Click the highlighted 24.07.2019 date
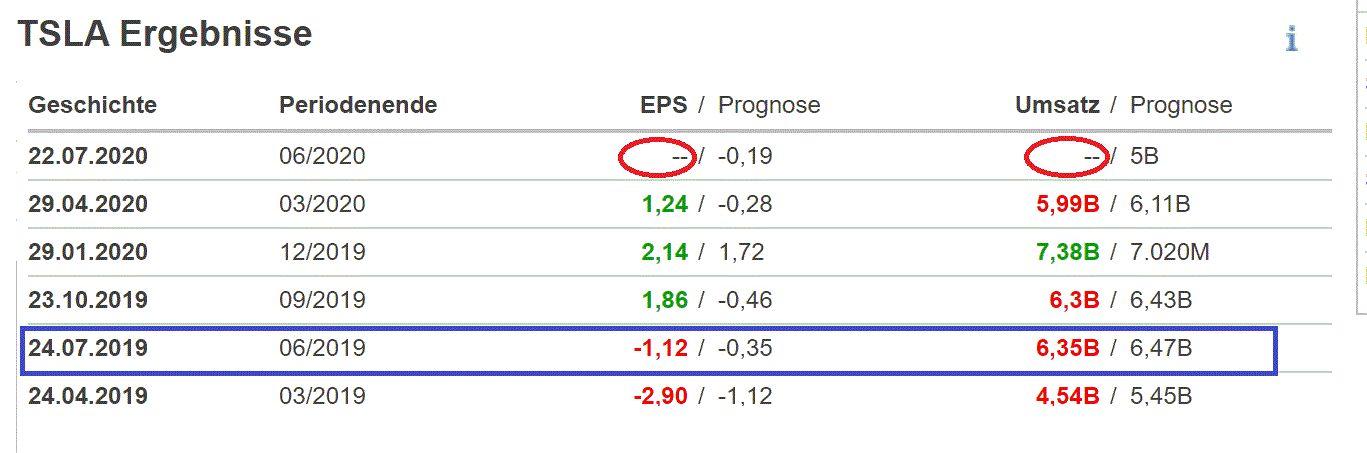The image size is (1367, 453). pos(88,348)
